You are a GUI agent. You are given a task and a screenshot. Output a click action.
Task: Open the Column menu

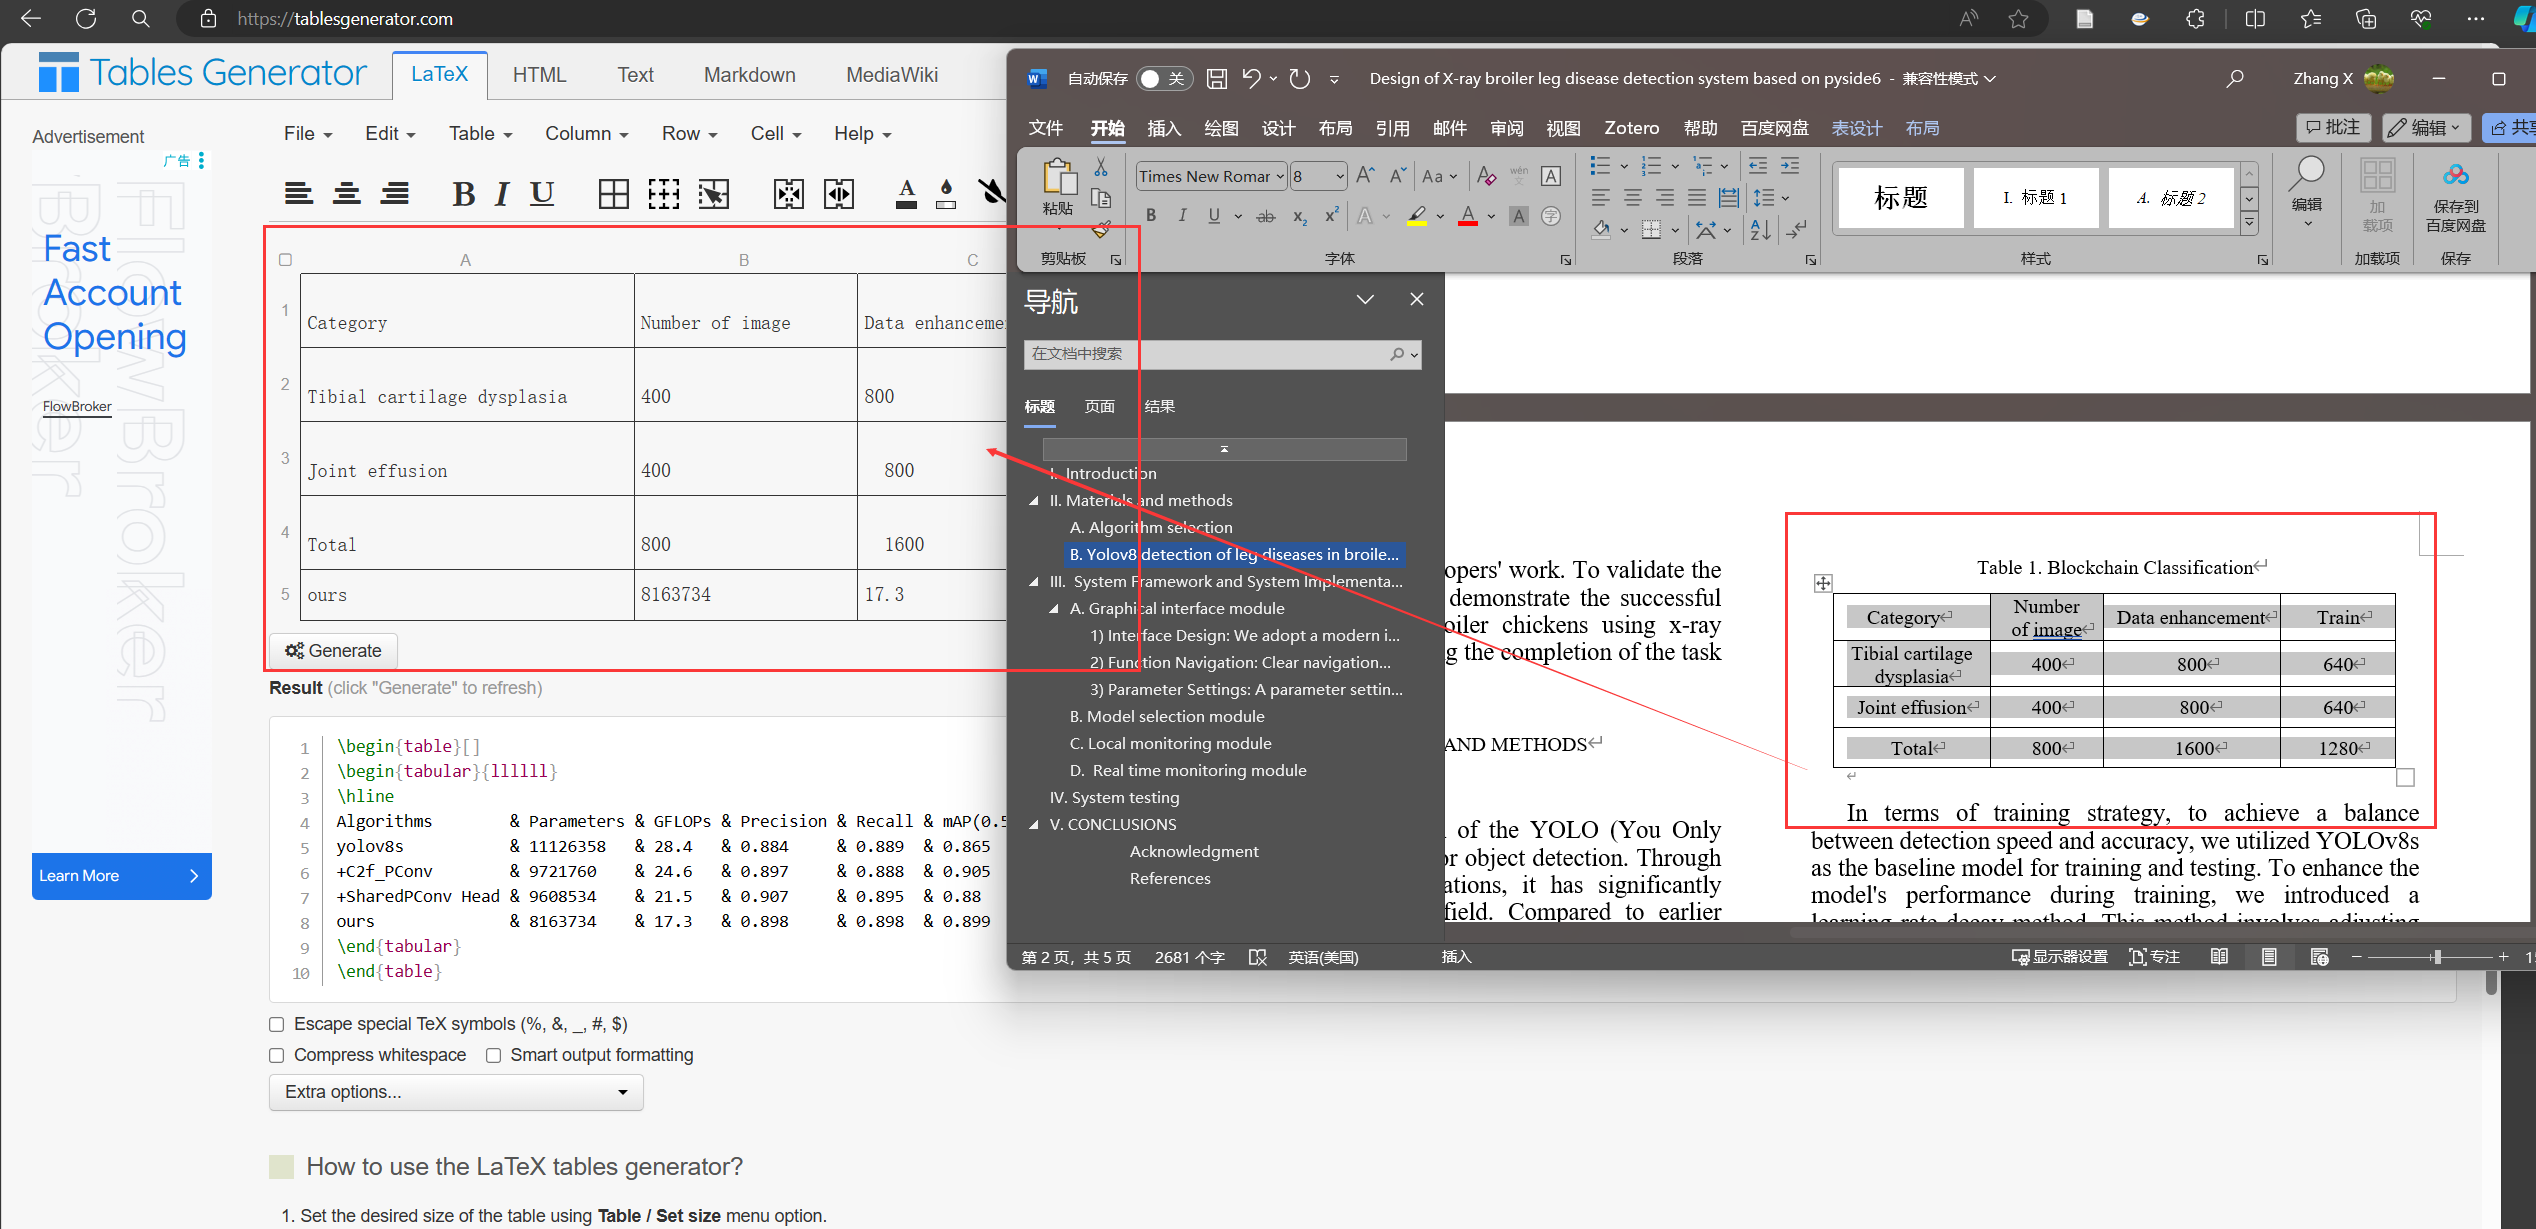tap(586, 133)
